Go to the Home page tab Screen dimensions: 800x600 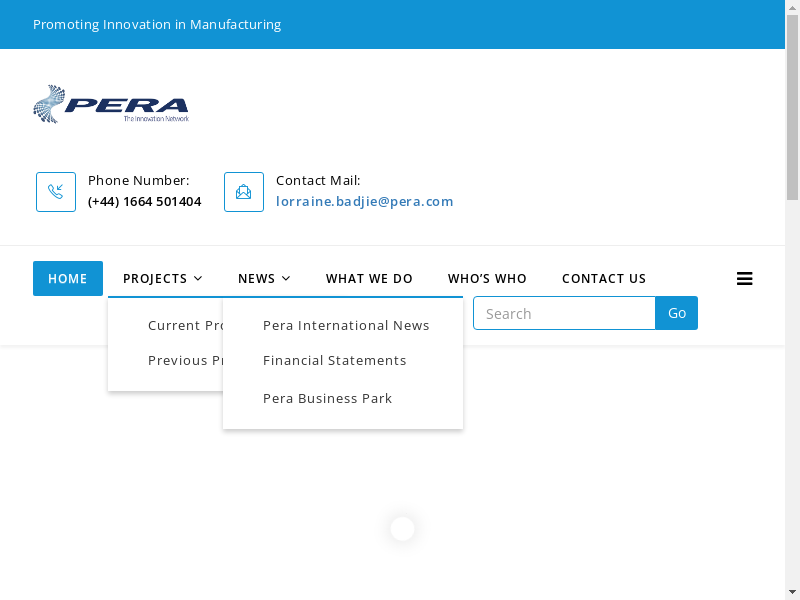pos(68,279)
